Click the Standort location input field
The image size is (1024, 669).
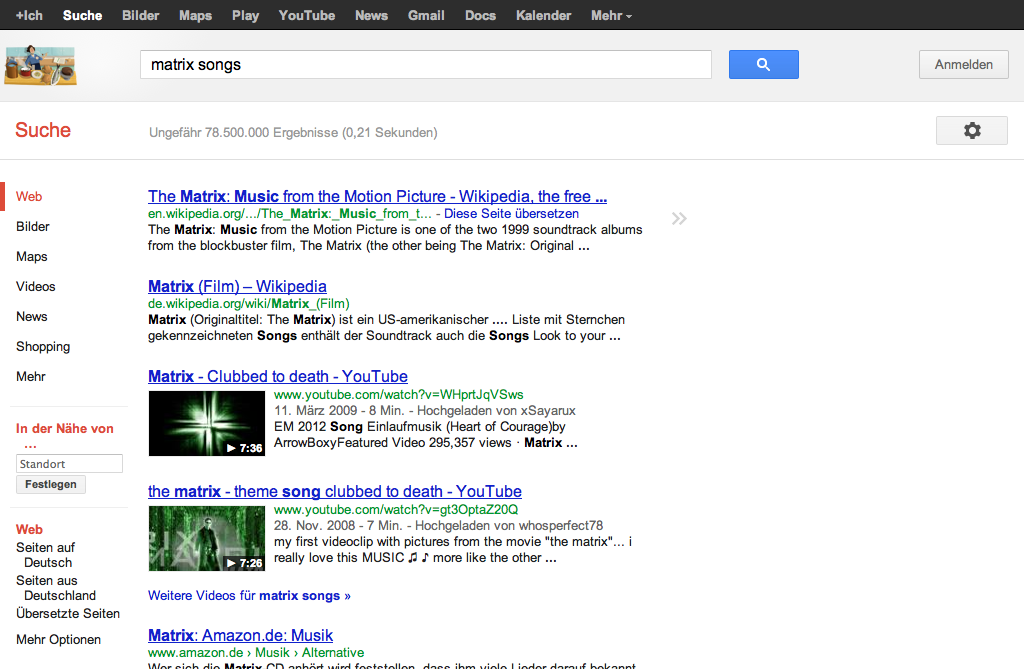click(69, 464)
